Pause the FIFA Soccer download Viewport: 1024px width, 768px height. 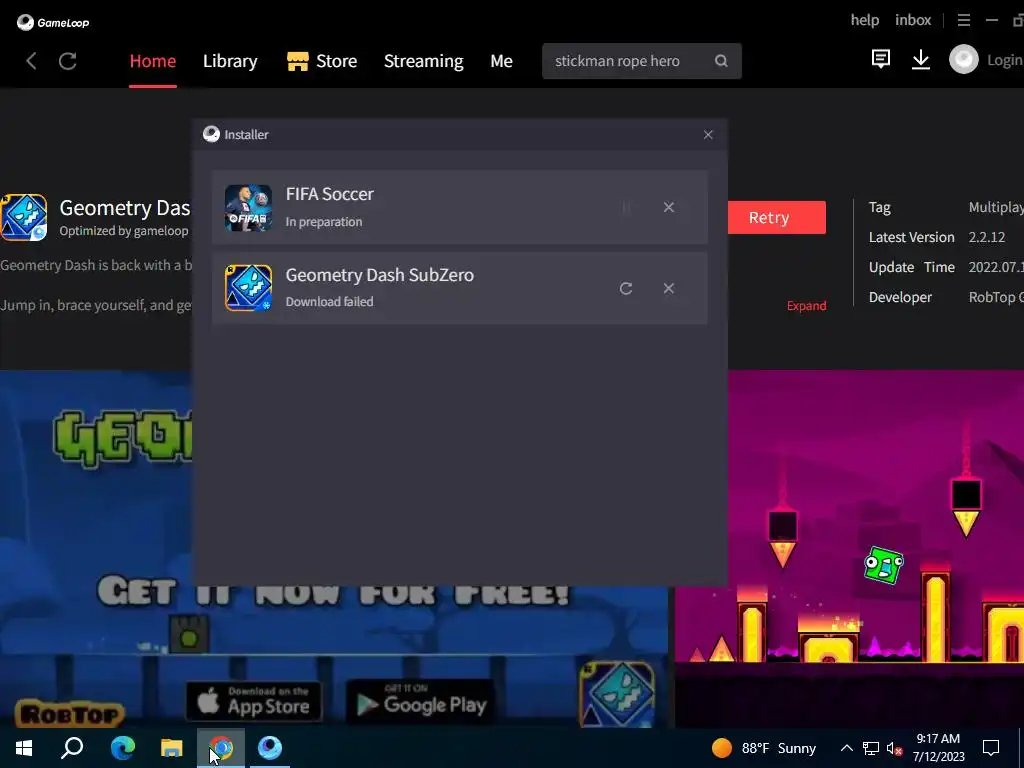626,207
